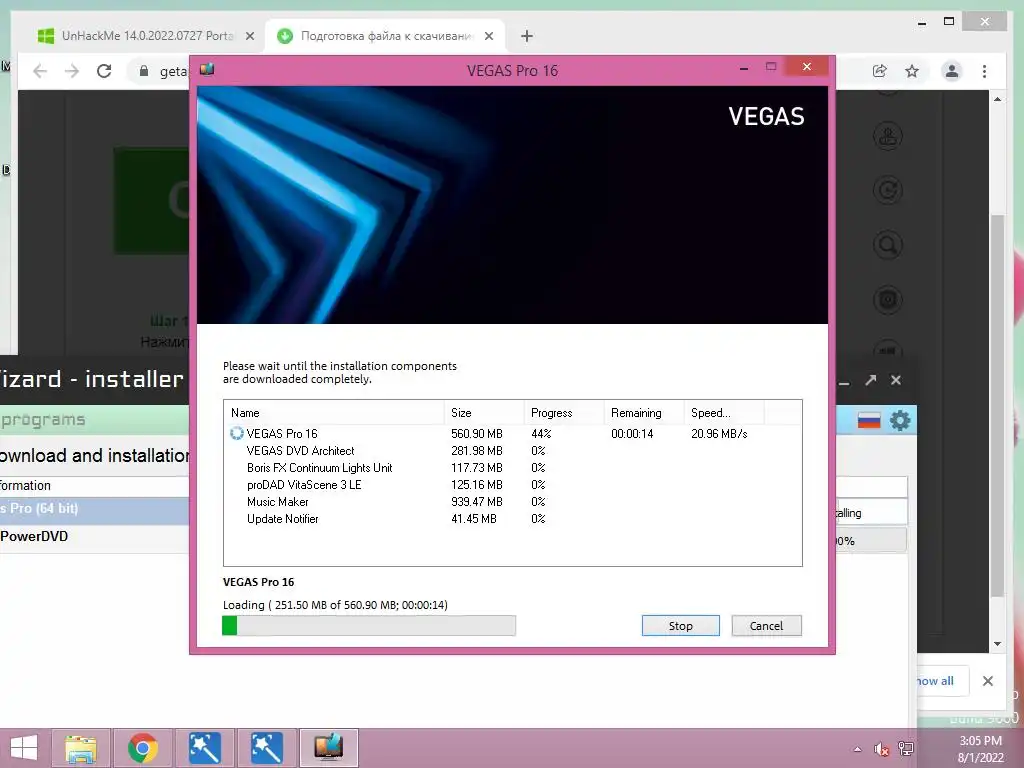Viewport: 1024px width, 768px height.
Task: Click the muted volume tray icon
Action: (x=882, y=749)
